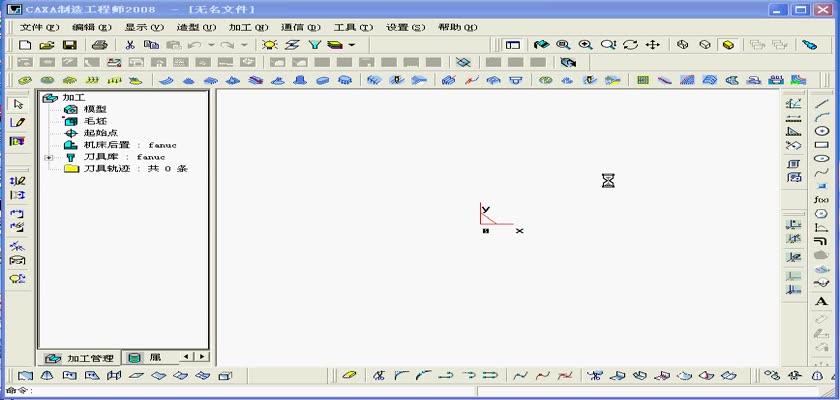Toggle shaded yellow solid display icon

pos(728,45)
